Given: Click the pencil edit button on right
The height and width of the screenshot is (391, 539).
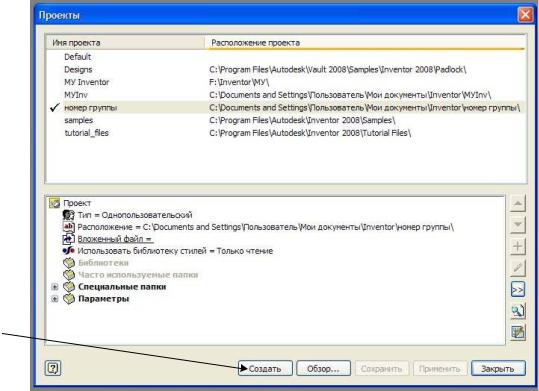Looking at the screenshot, I should click(x=518, y=268).
